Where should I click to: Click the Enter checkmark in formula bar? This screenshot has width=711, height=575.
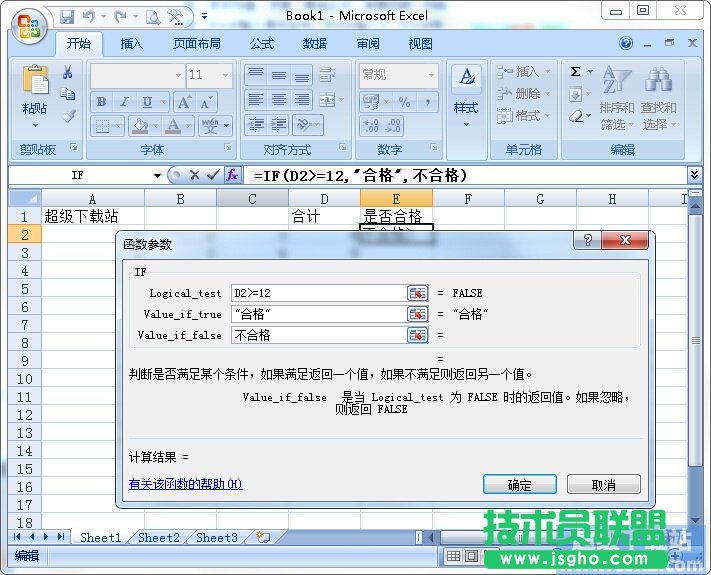[212, 175]
